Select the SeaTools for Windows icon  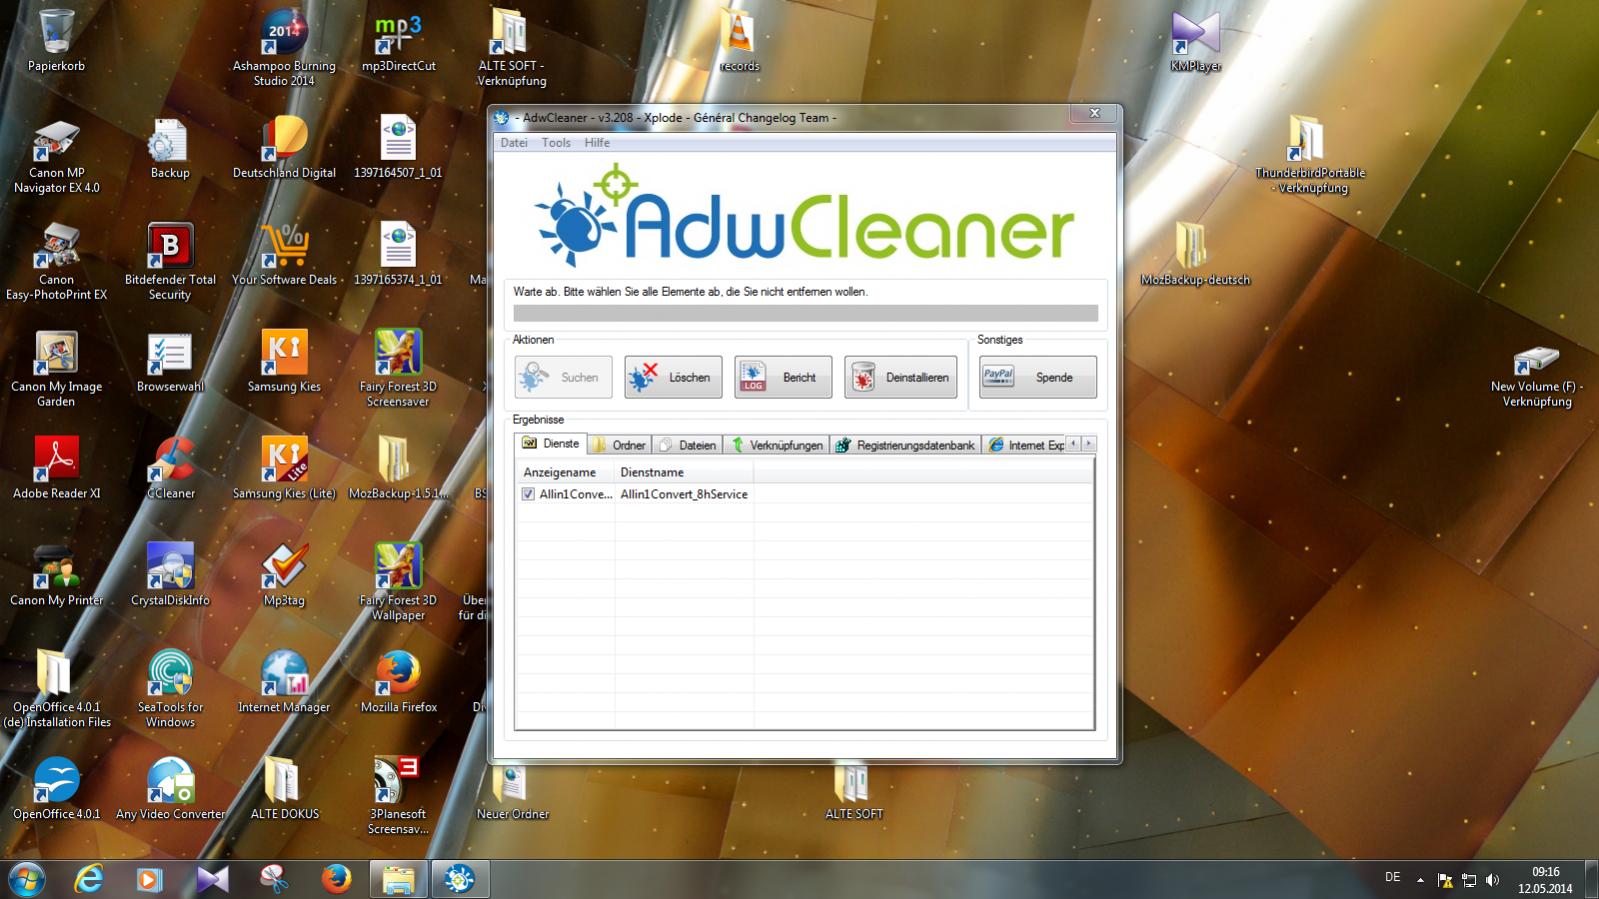[x=170, y=690]
